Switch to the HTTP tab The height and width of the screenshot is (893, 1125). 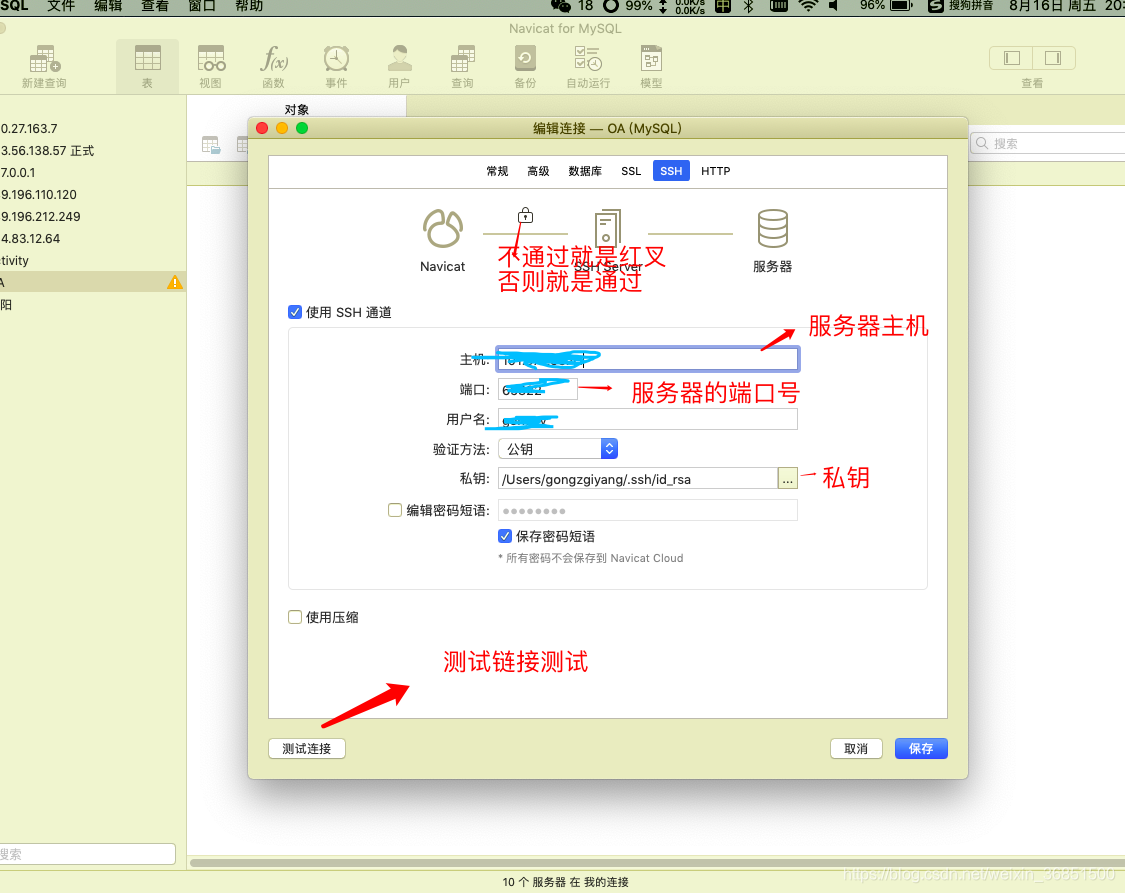click(715, 171)
